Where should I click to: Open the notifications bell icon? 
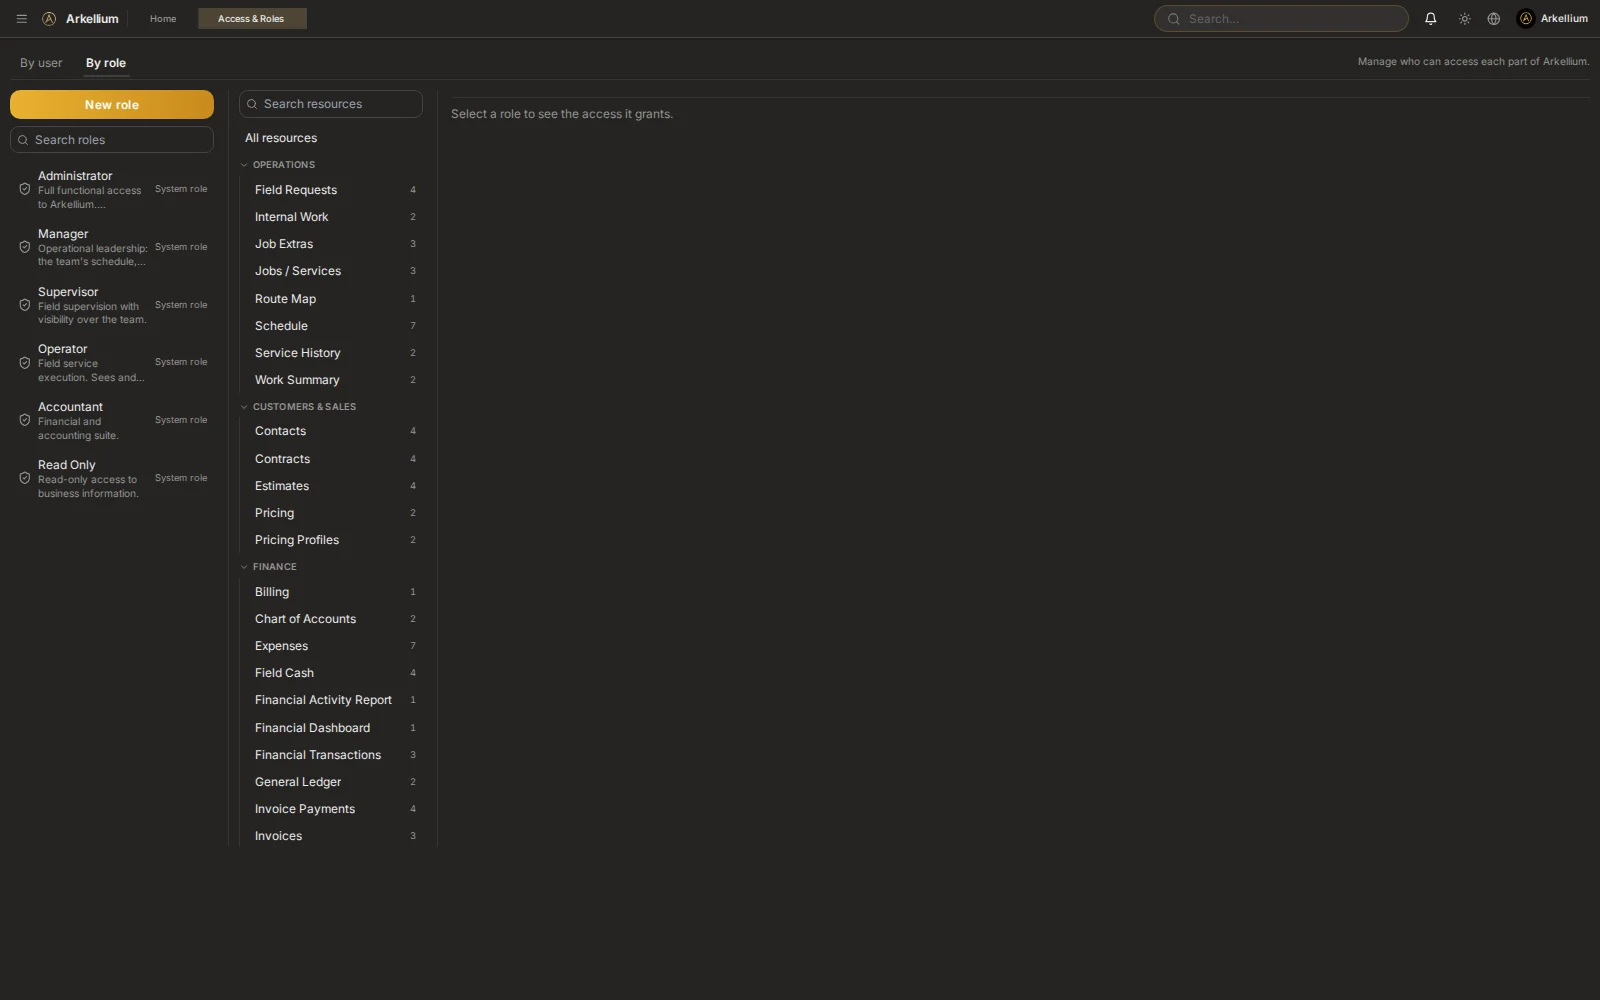1430,19
